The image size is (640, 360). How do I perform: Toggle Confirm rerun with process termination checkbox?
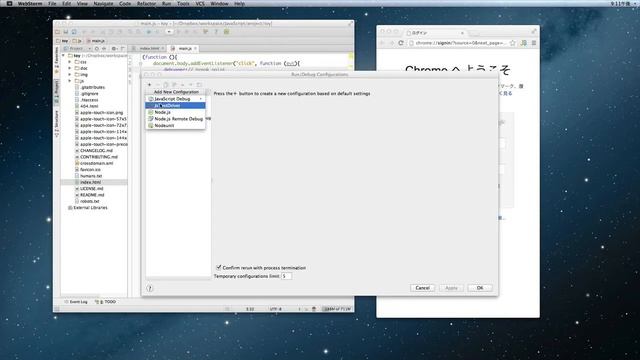pyautogui.click(x=219, y=267)
